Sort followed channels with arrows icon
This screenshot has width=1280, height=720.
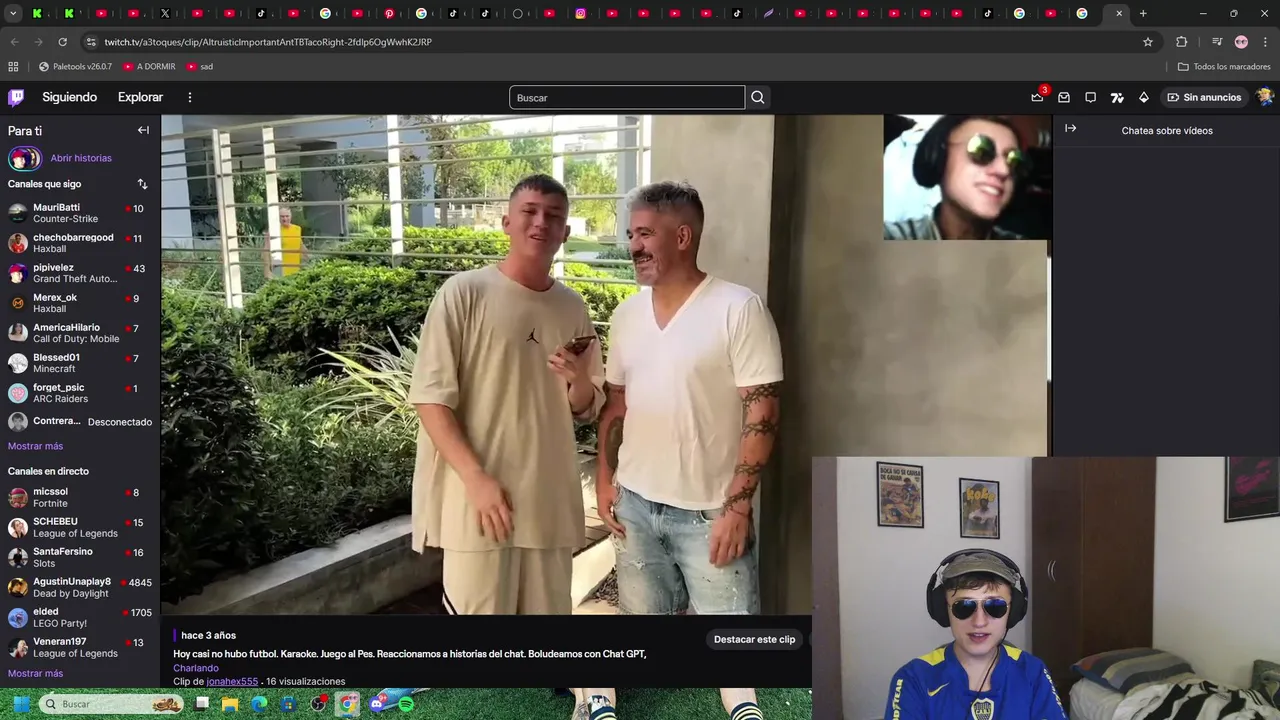point(142,184)
